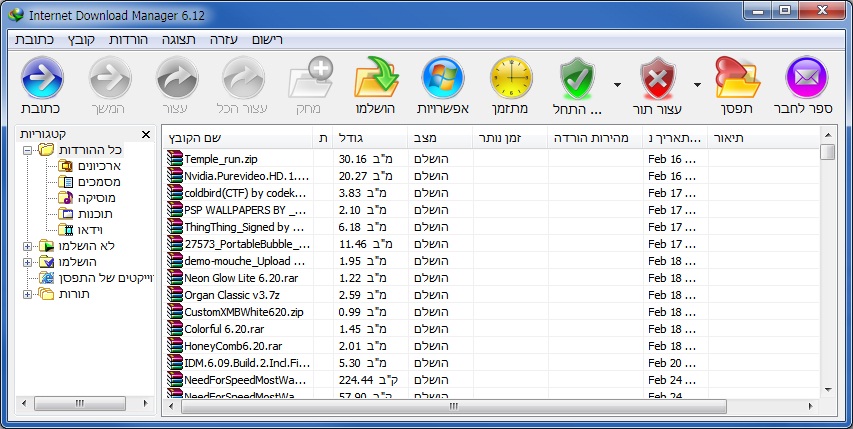Expand the לא הושלמו tree node
The width and height of the screenshot is (853, 429).
27,246
